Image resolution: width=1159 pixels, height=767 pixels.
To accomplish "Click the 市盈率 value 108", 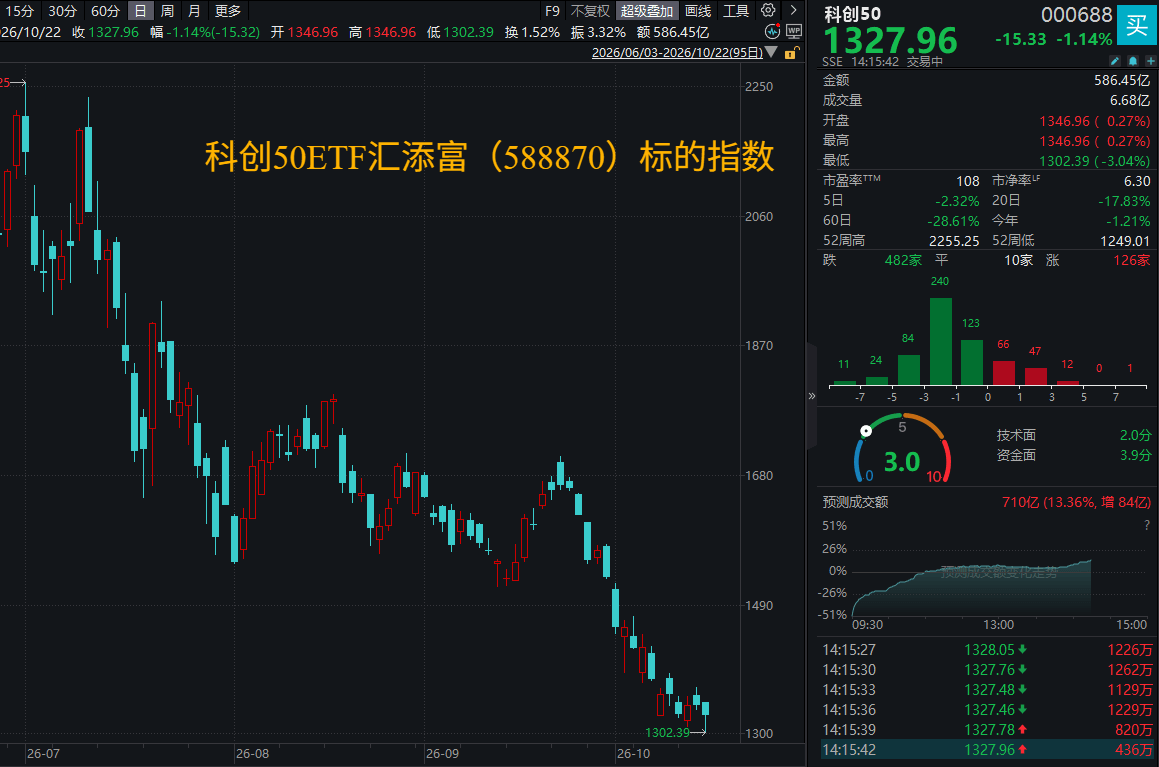I will (x=968, y=181).
